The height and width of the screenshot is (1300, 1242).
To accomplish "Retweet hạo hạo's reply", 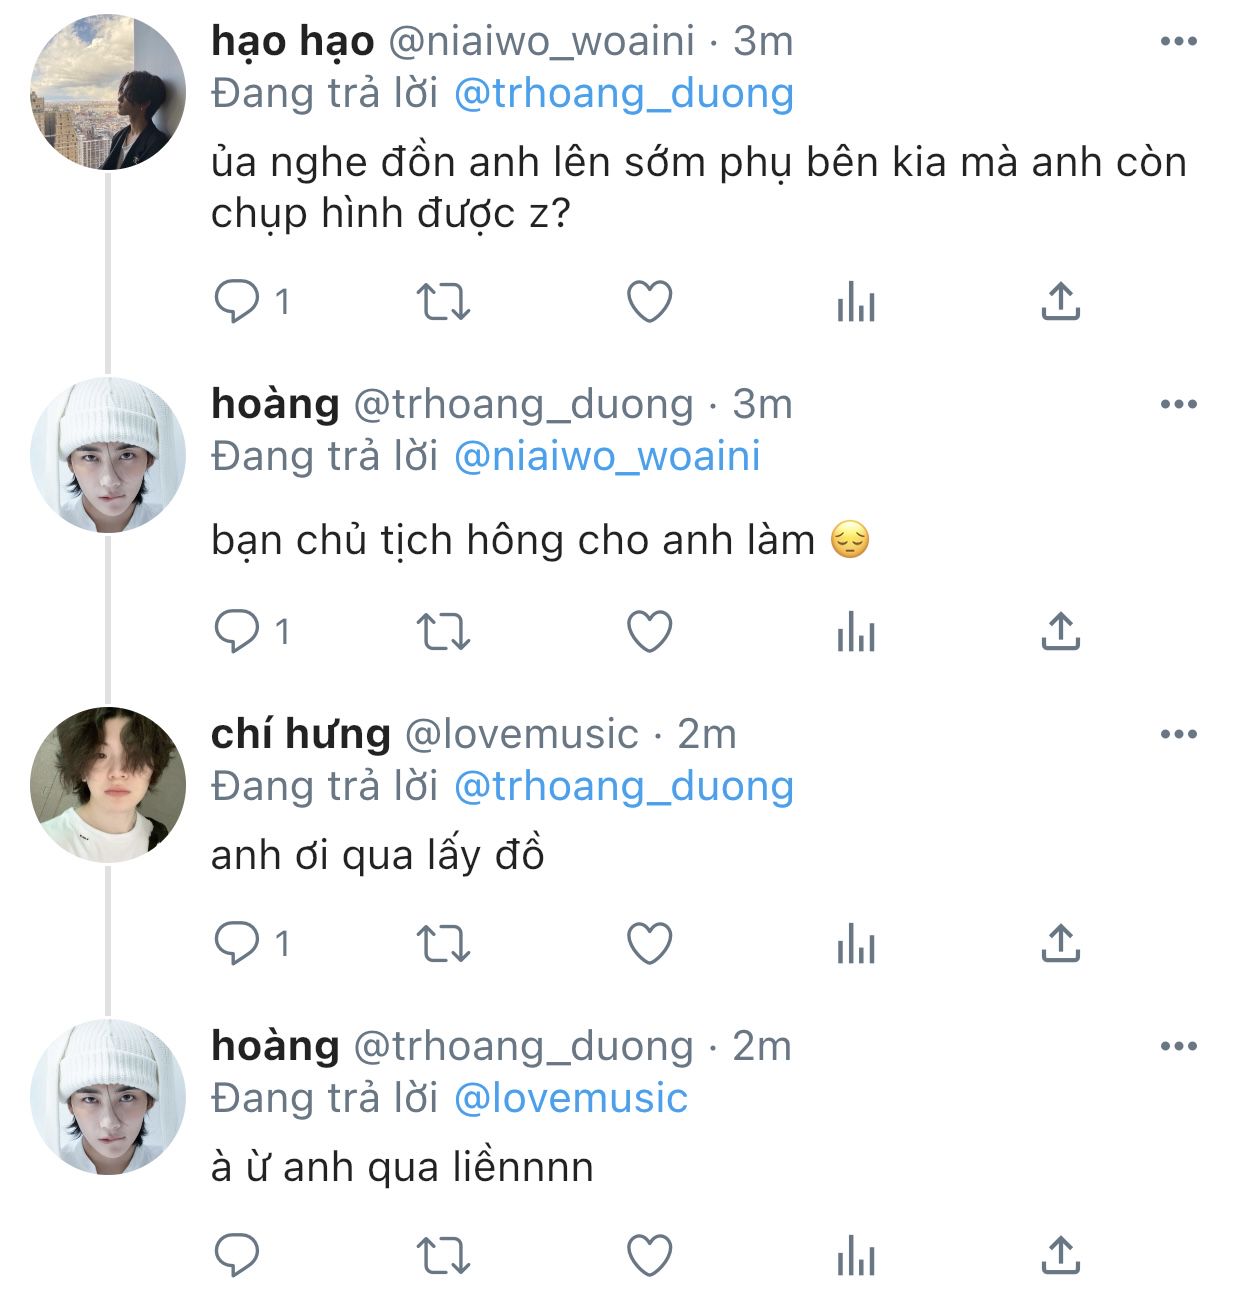I will (x=442, y=301).
